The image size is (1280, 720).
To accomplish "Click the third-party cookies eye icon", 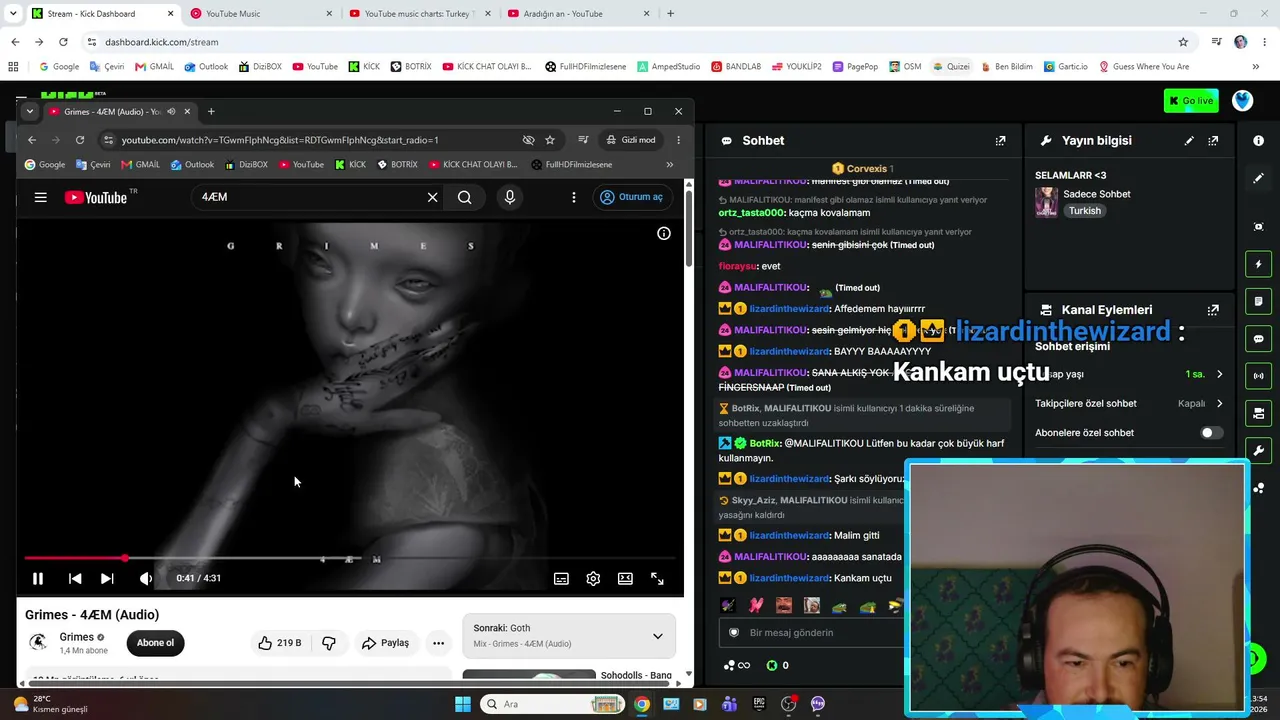I will 528,140.
